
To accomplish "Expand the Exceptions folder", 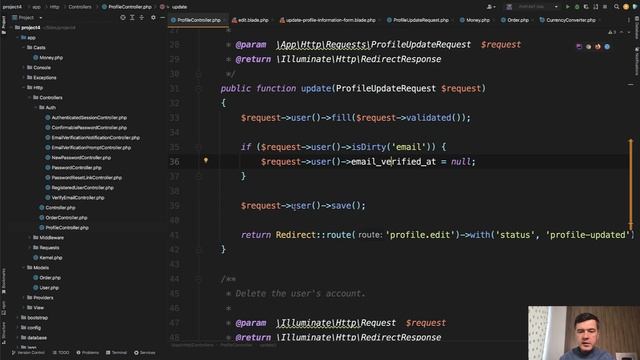I will (x=23, y=78).
